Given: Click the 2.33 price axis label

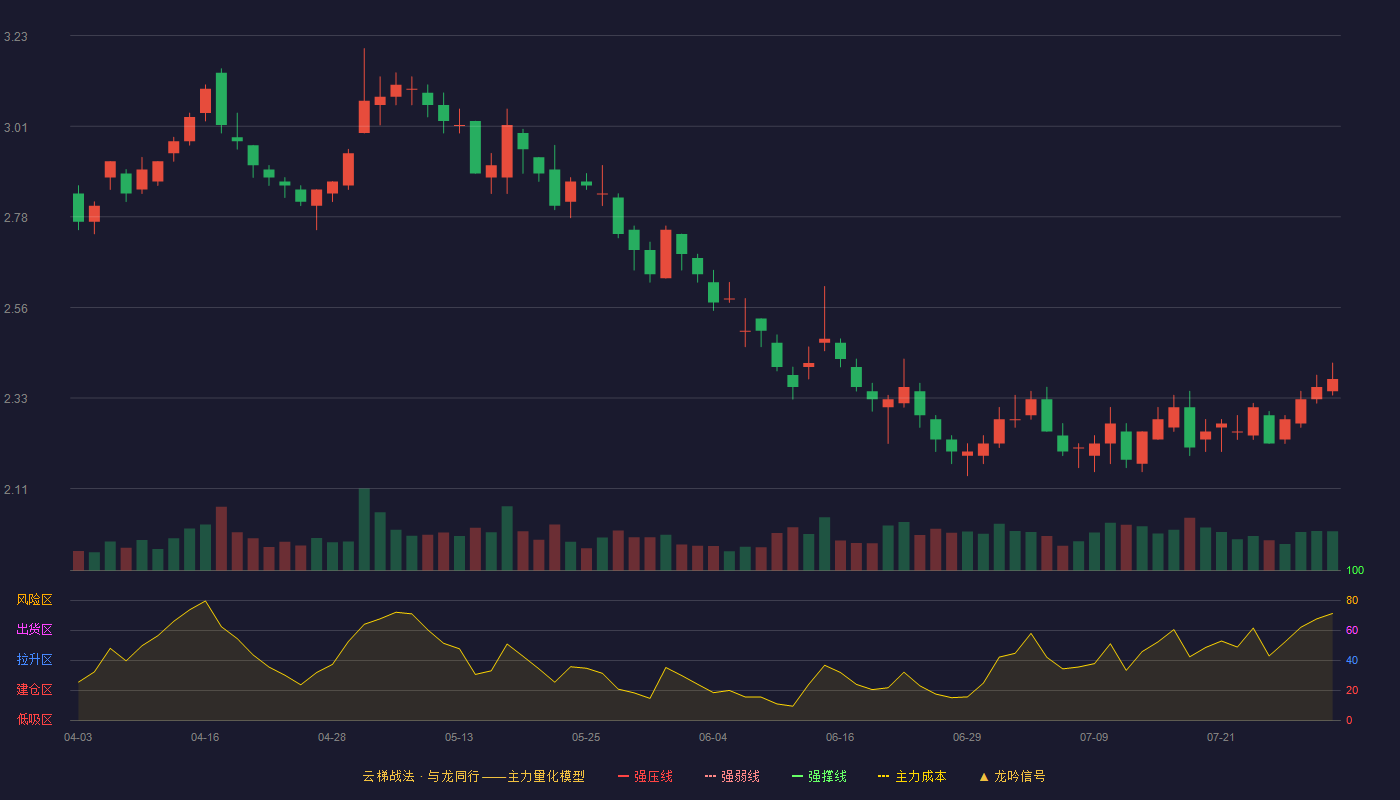Looking at the screenshot, I should pos(15,399).
